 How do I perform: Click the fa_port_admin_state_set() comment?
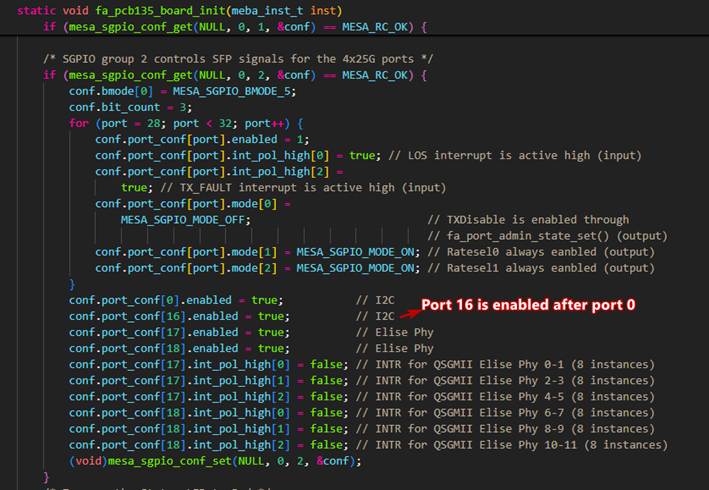coord(547,236)
